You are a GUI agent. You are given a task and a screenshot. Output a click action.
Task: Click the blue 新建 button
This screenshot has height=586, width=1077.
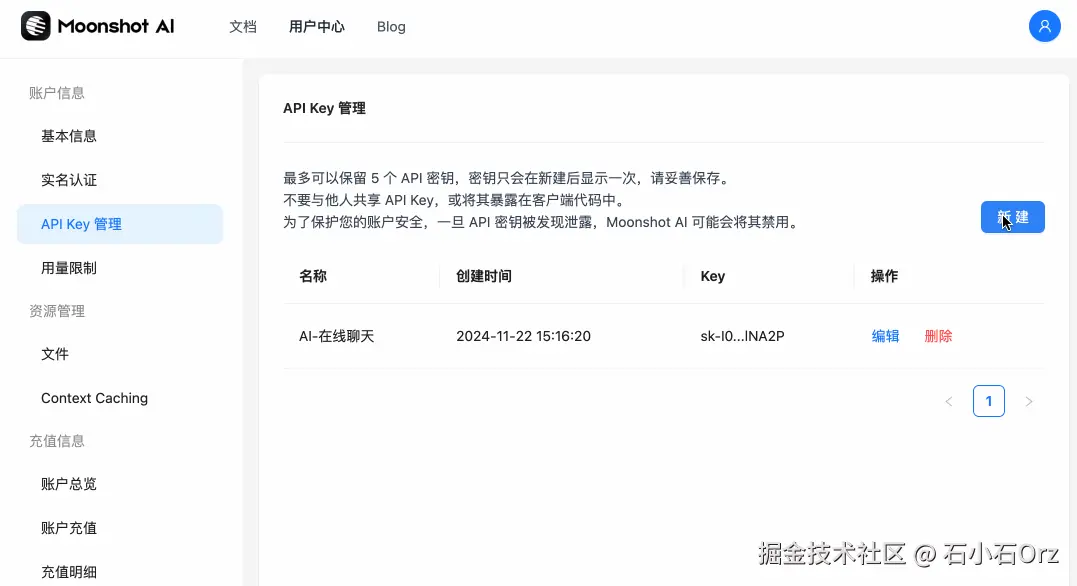[1012, 217]
